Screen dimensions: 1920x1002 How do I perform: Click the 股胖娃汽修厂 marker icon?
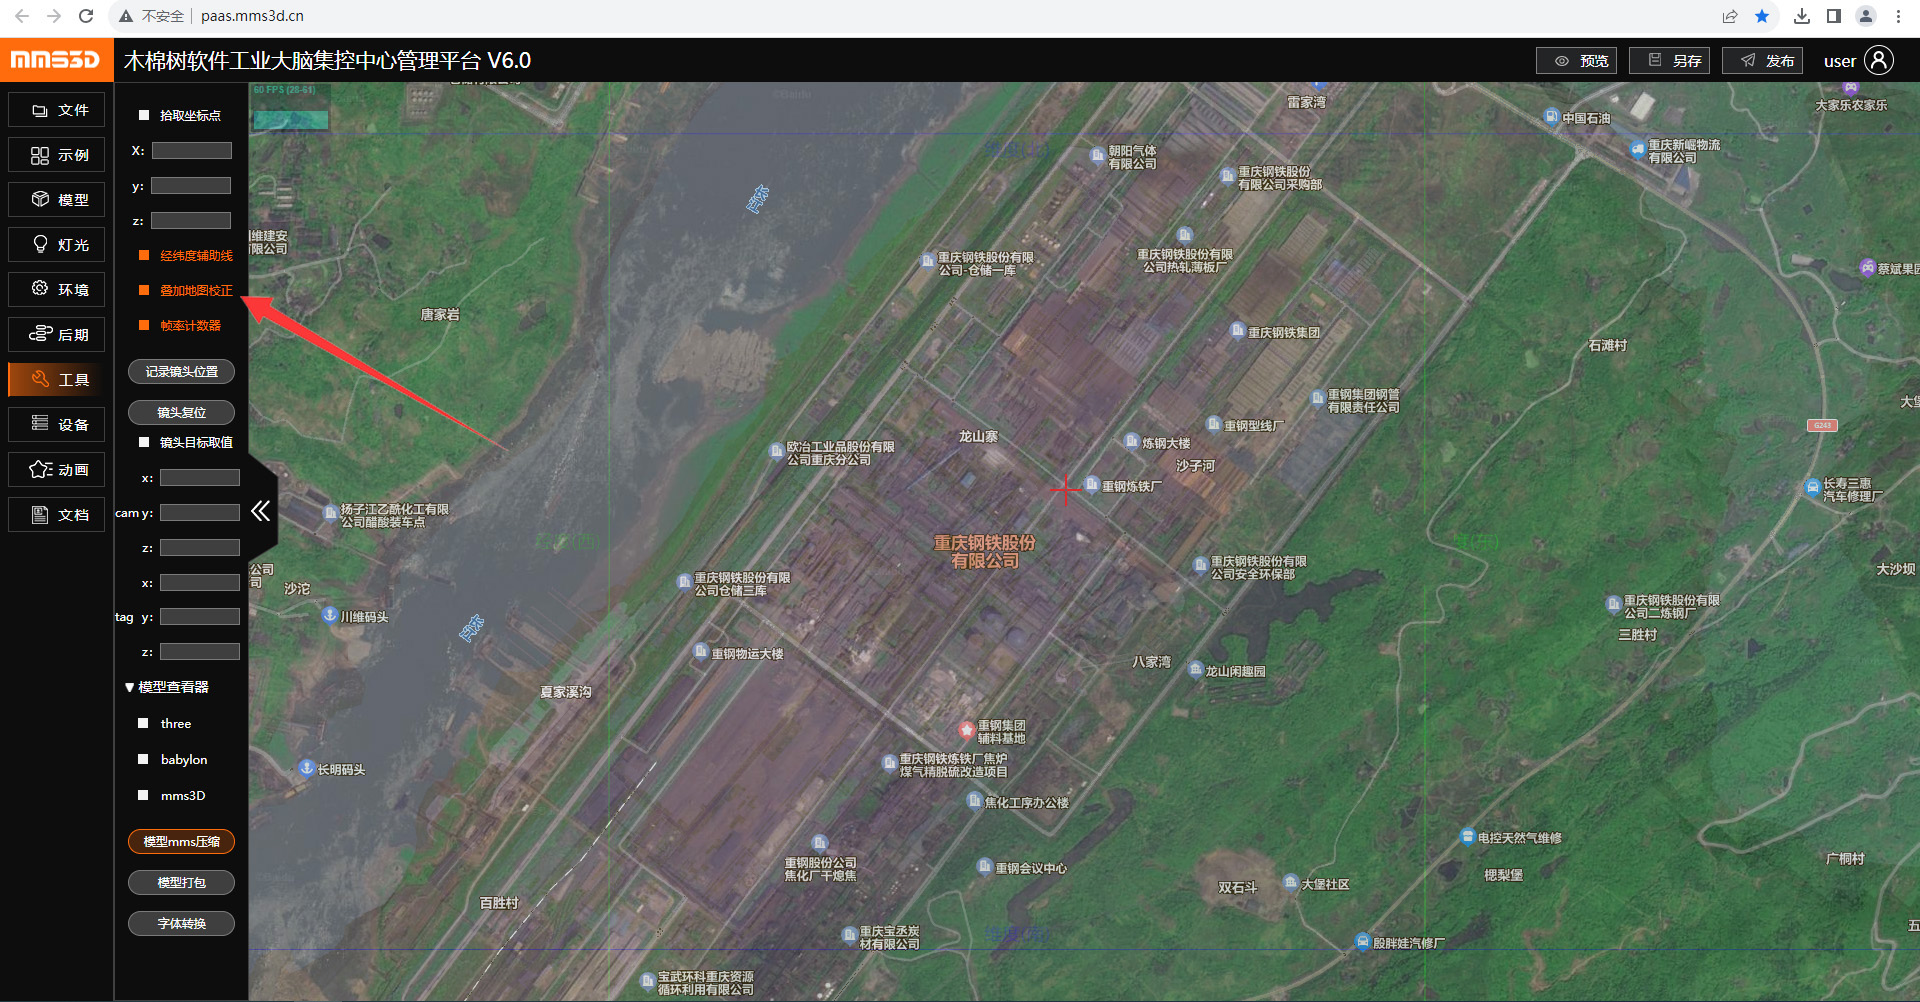pos(1362,942)
